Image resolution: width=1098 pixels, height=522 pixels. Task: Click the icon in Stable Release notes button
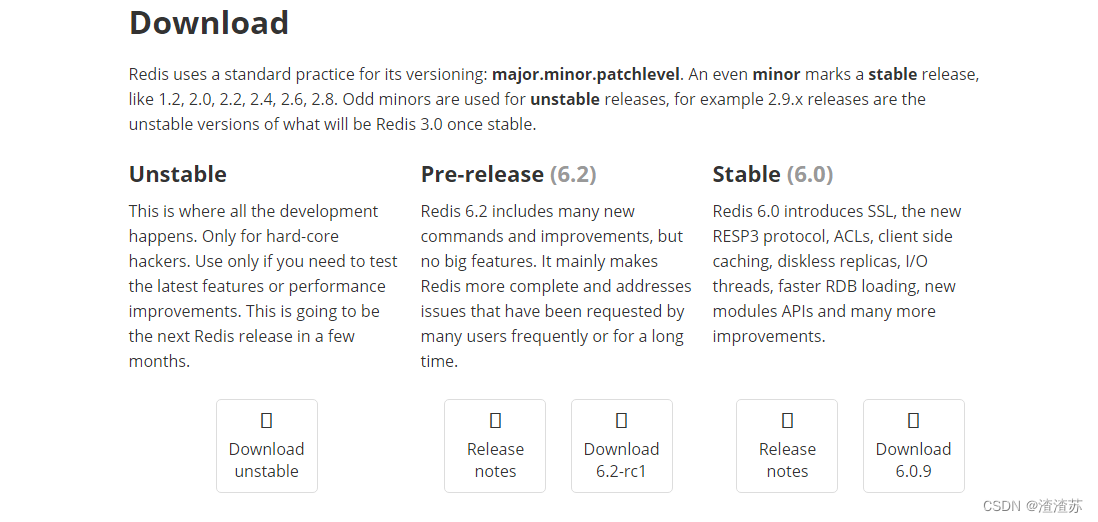click(787, 420)
